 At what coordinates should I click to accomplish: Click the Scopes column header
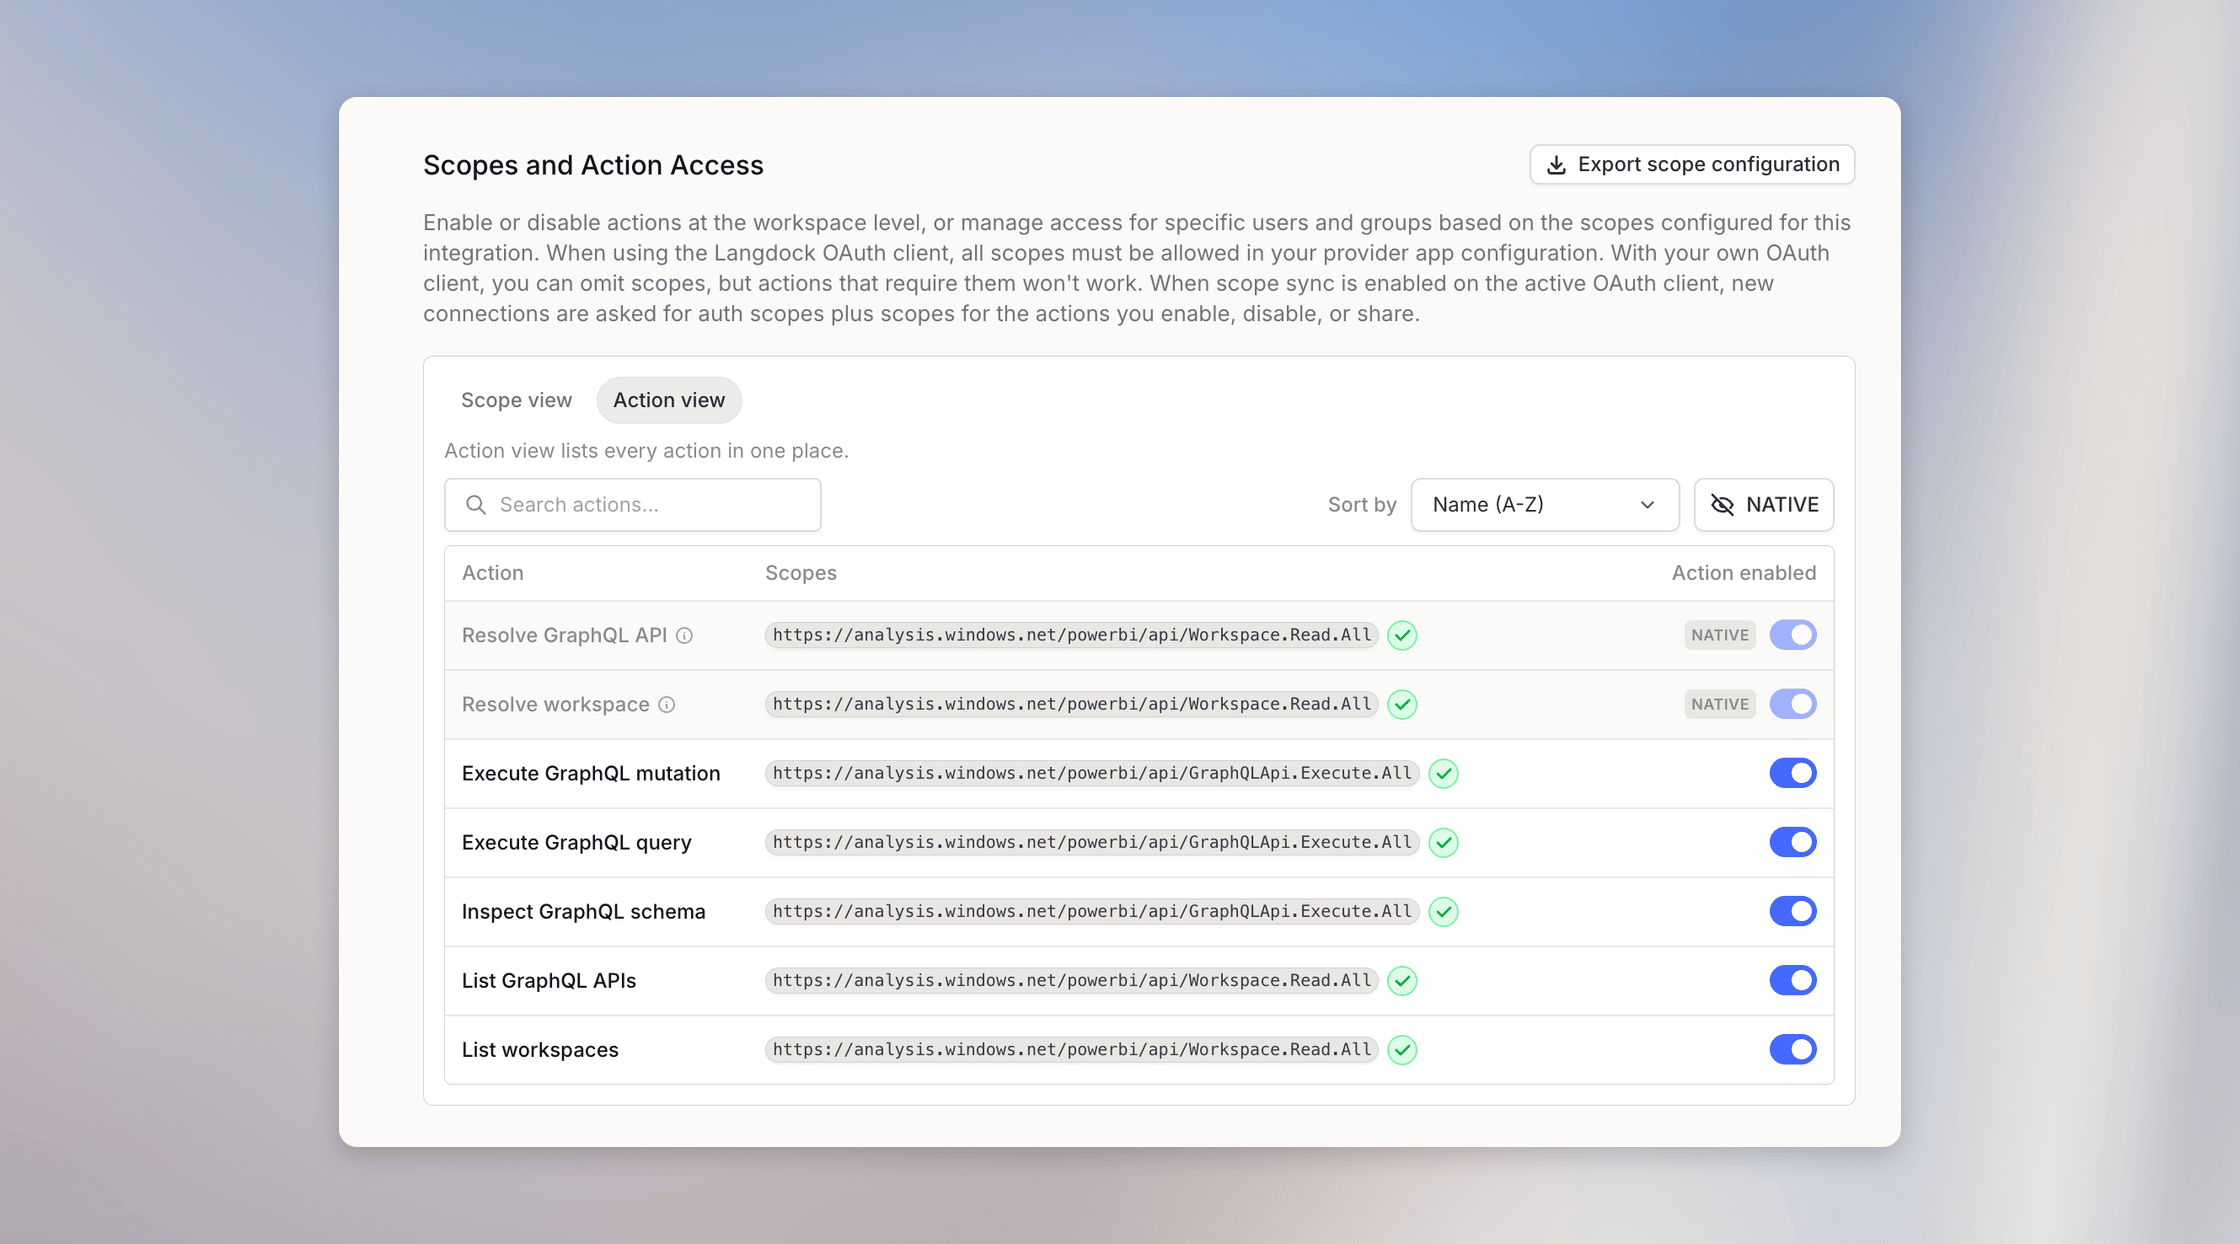tap(800, 573)
